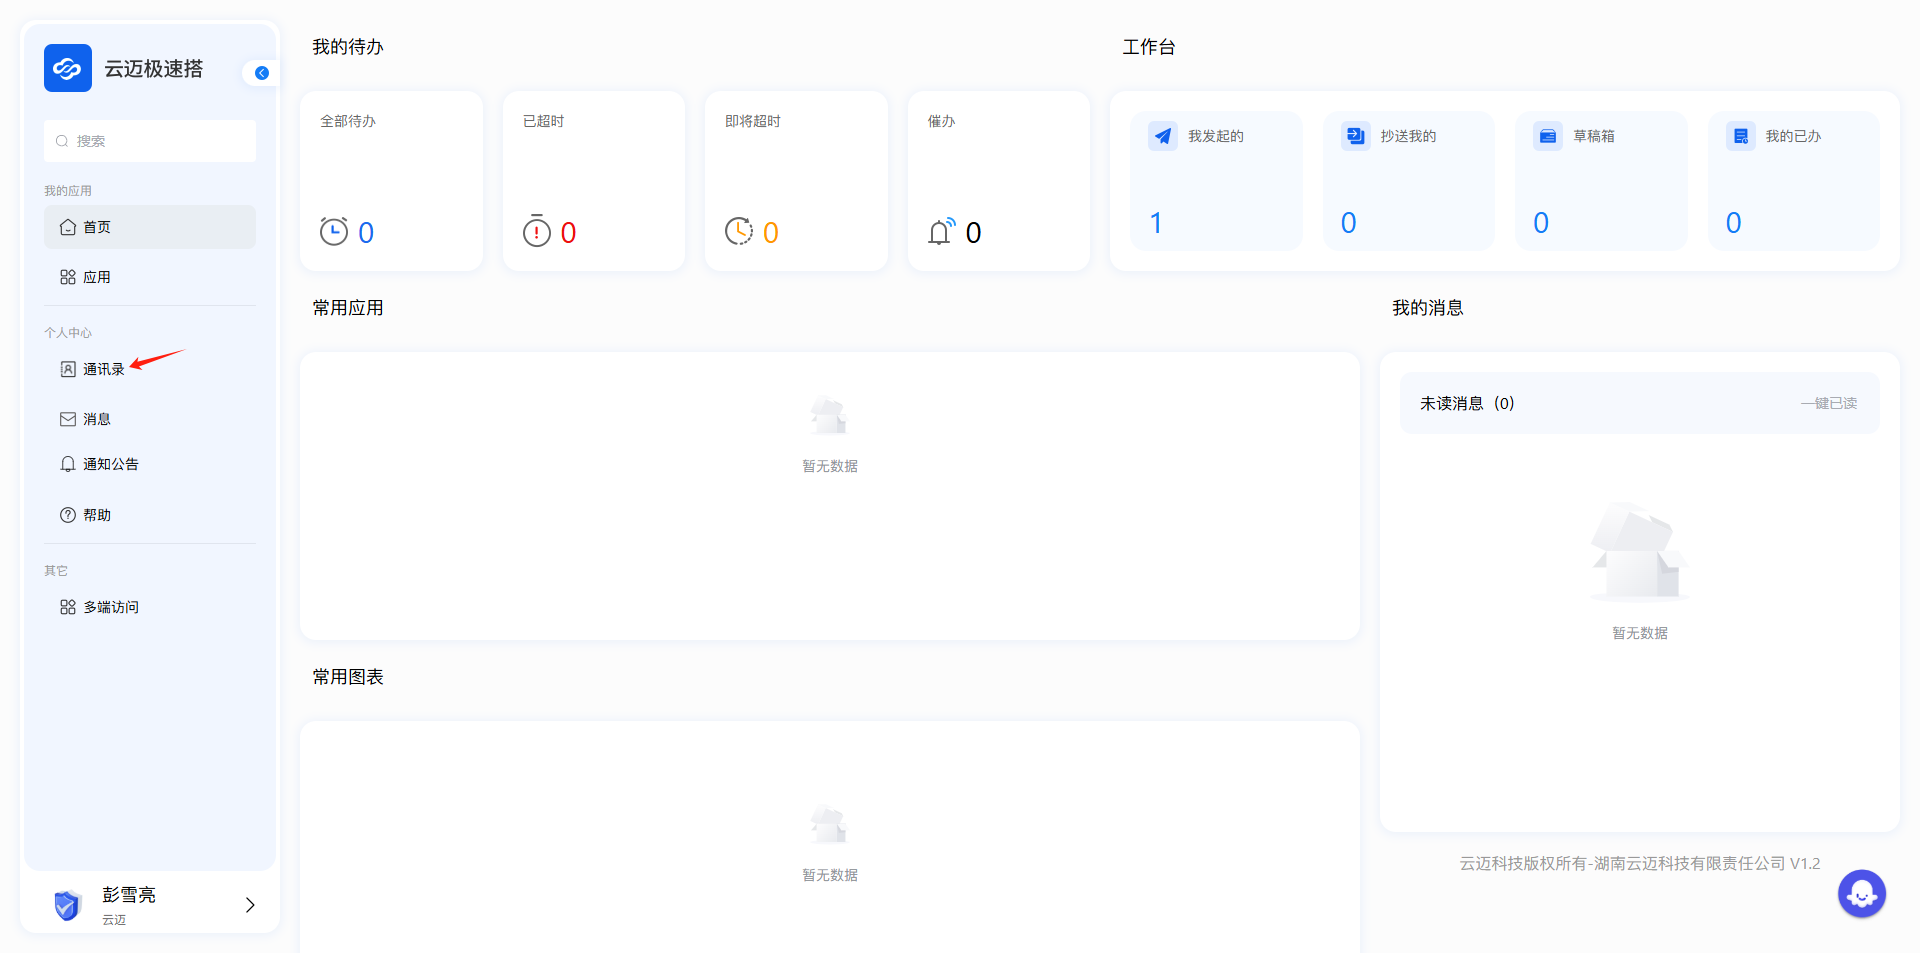Click the 全部待办 clock icon
Screen dimensions: 1920x953
tap(333, 232)
